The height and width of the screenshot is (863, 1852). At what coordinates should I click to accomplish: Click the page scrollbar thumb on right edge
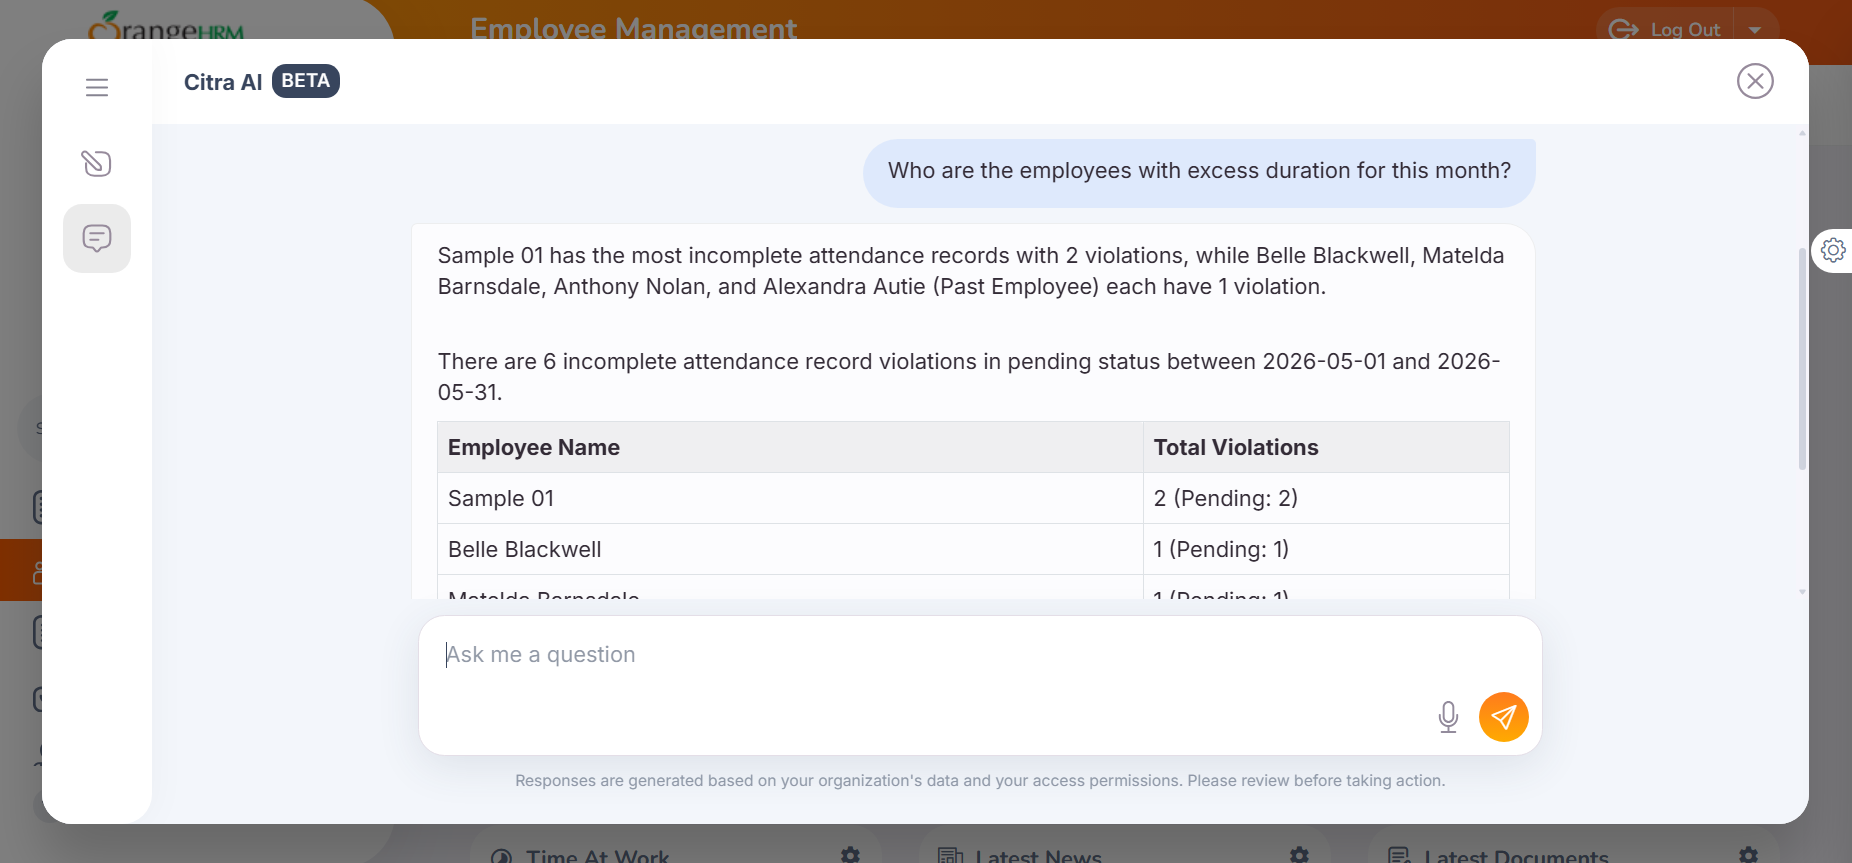(1802, 358)
